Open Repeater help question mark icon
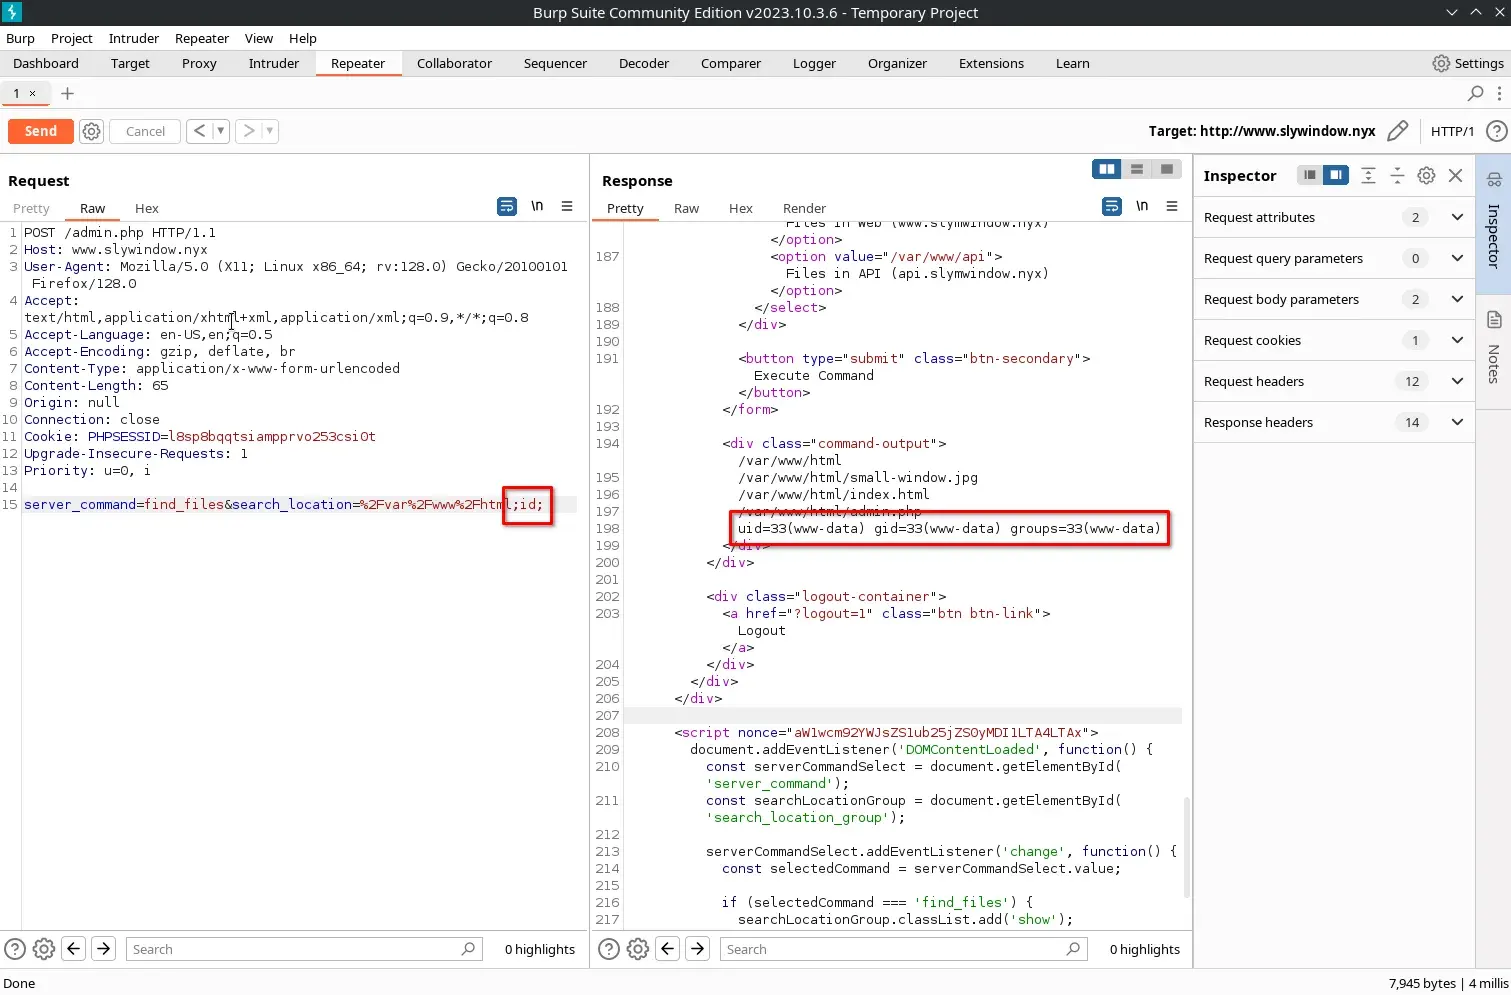 pyautogui.click(x=1496, y=131)
